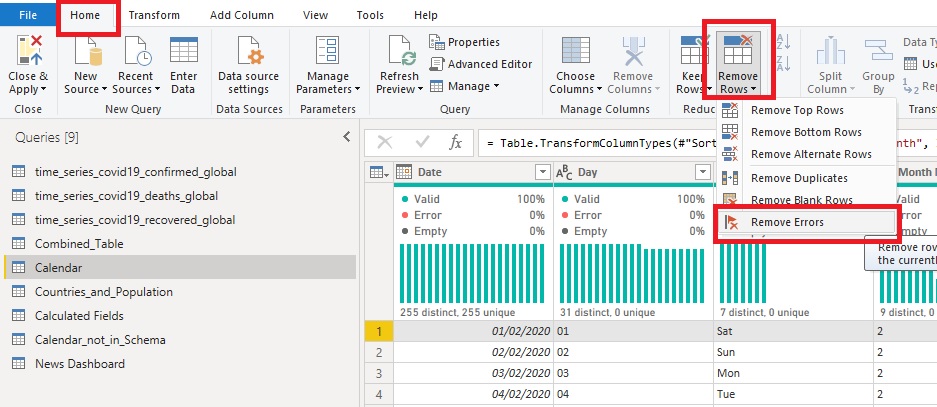The height and width of the screenshot is (407, 937).
Task: Expand the Recent Sources dropdown
Action: [157, 90]
